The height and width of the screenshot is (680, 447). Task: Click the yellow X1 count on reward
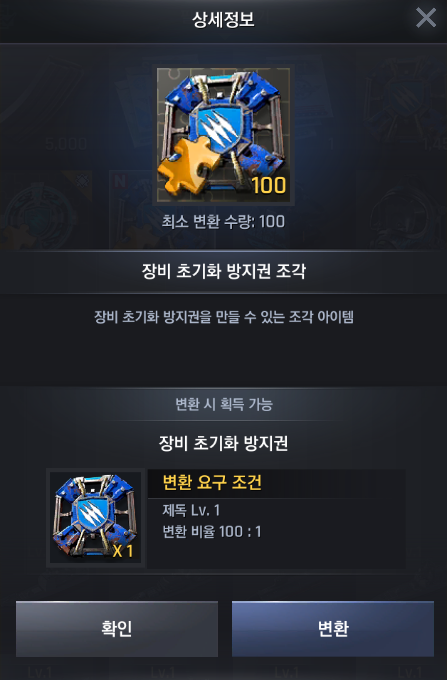(x=123, y=551)
